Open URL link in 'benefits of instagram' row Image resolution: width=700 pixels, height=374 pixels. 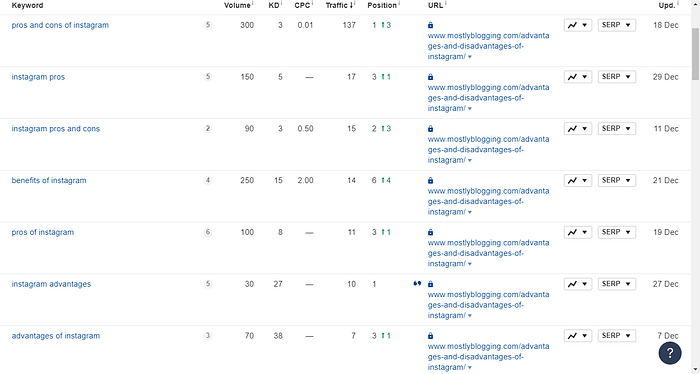click(x=488, y=201)
